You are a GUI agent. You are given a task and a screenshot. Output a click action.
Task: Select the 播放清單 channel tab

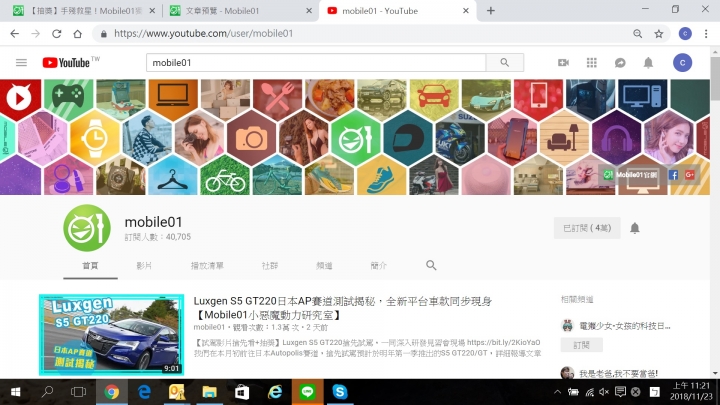click(x=207, y=266)
